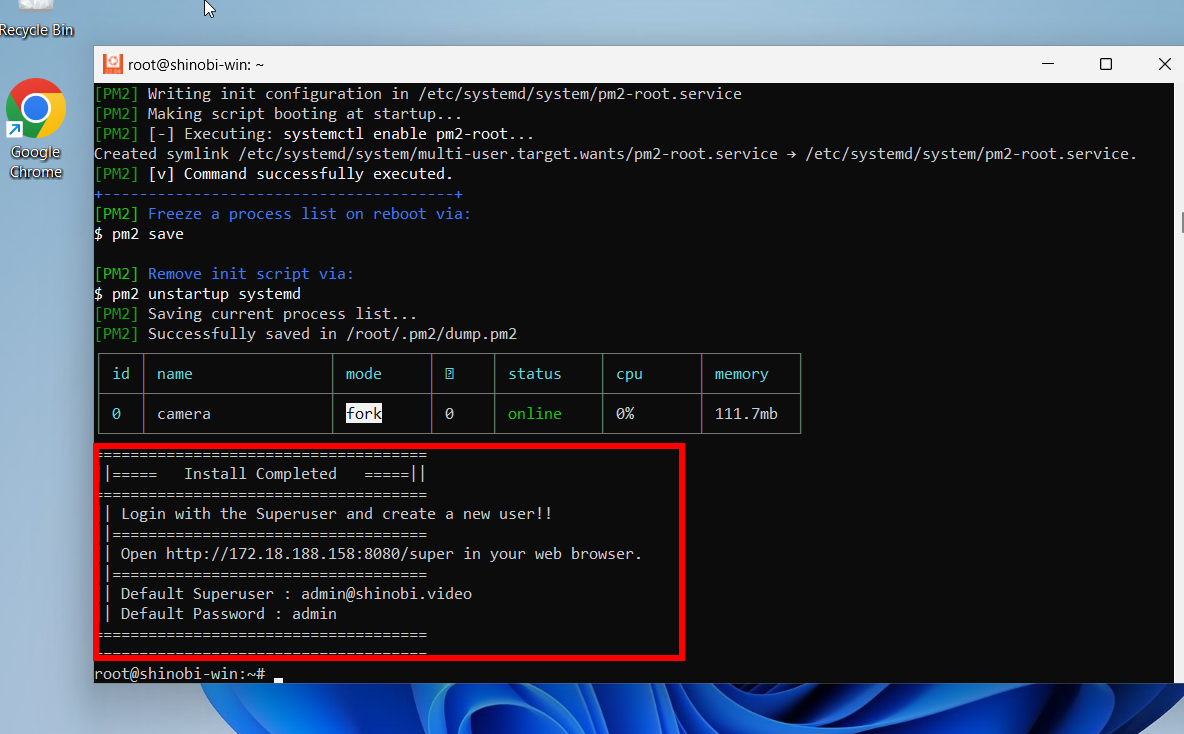Click the highlighted "fork" mode cell
The height and width of the screenshot is (734, 1184).
[364, 413]
